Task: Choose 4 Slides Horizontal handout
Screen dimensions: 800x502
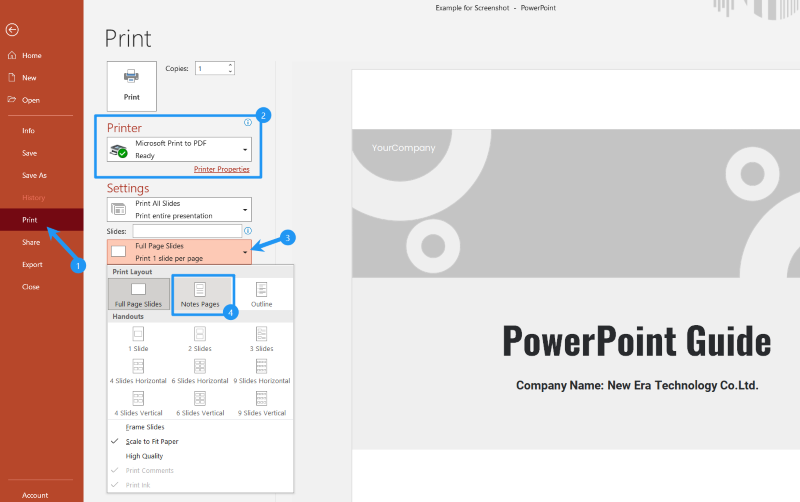Action: pyautogui.click(x=138, y=371)
